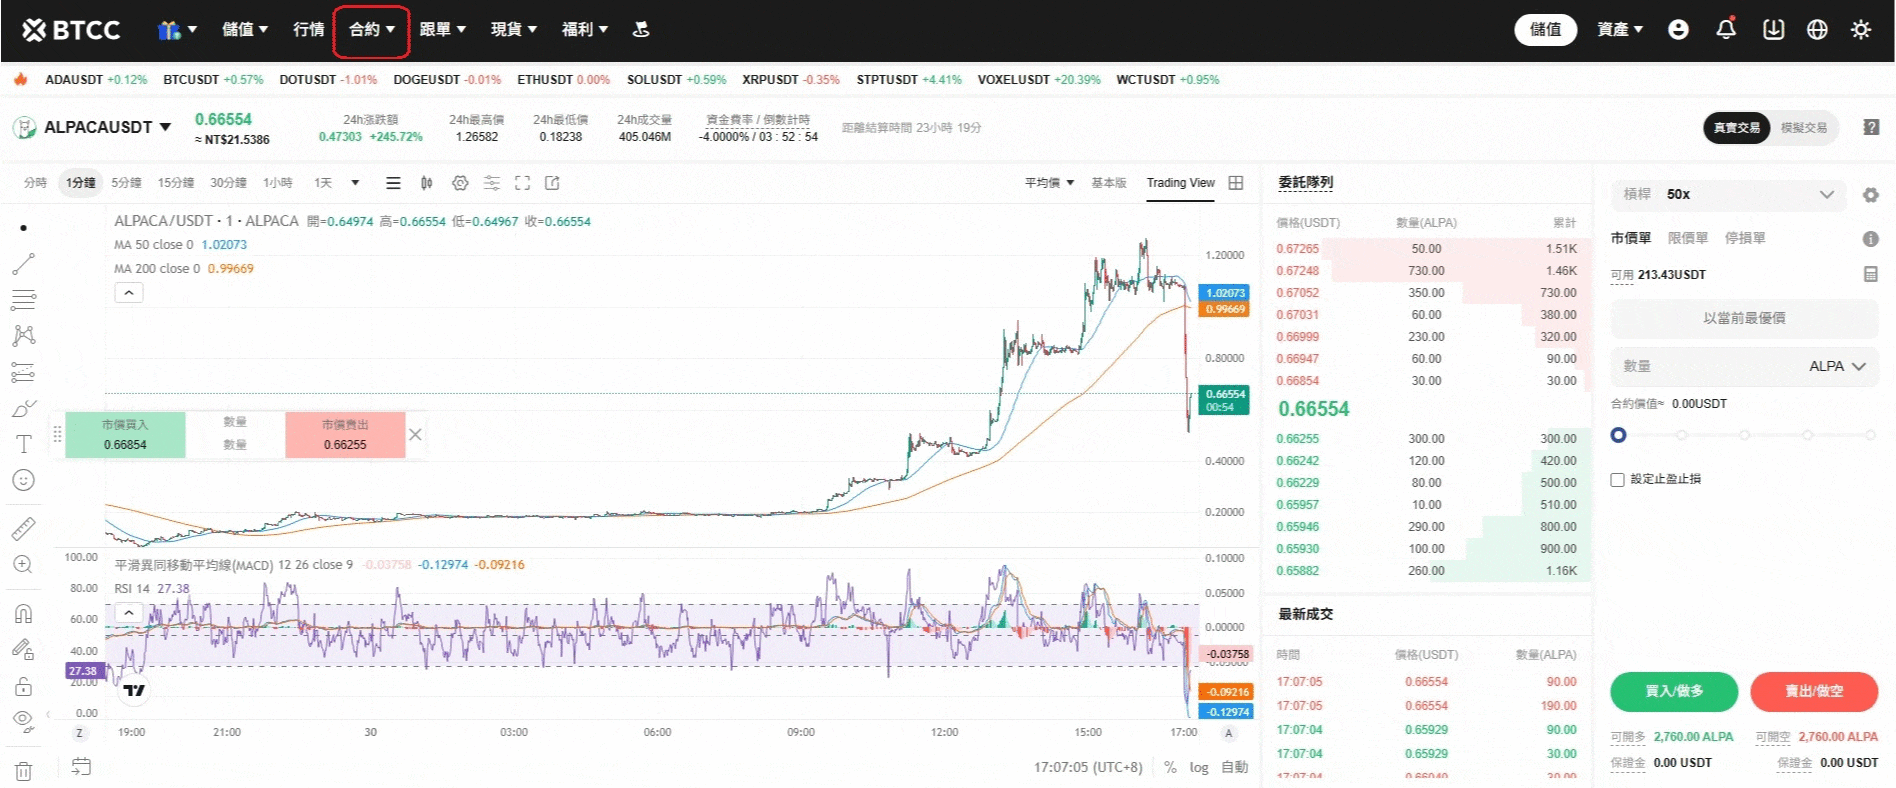1896x788 pixels.
Task: Click 市價買入 market buy 0.66854
Action: (x=125, y=435)
